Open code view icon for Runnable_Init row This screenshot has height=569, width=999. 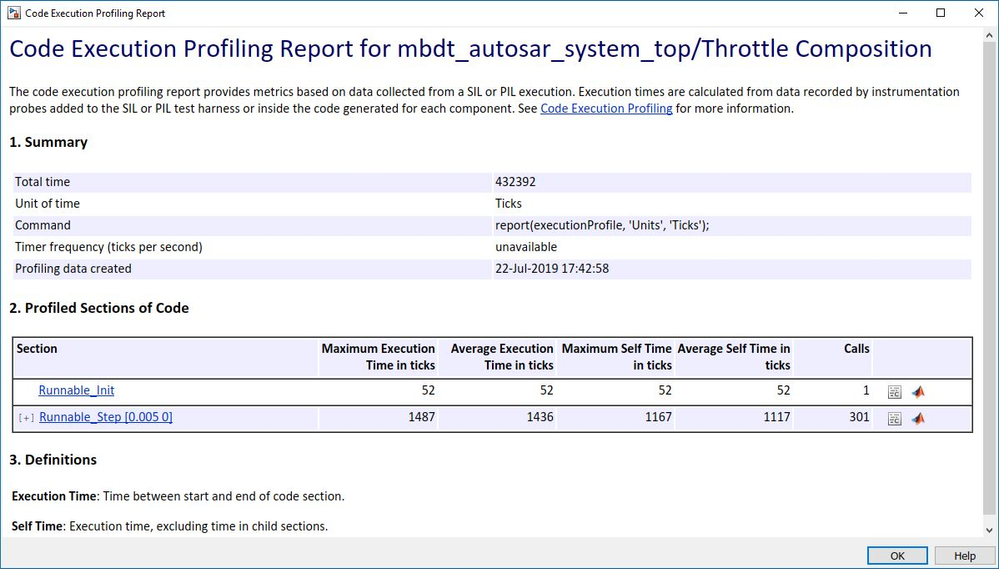[895, 392]
